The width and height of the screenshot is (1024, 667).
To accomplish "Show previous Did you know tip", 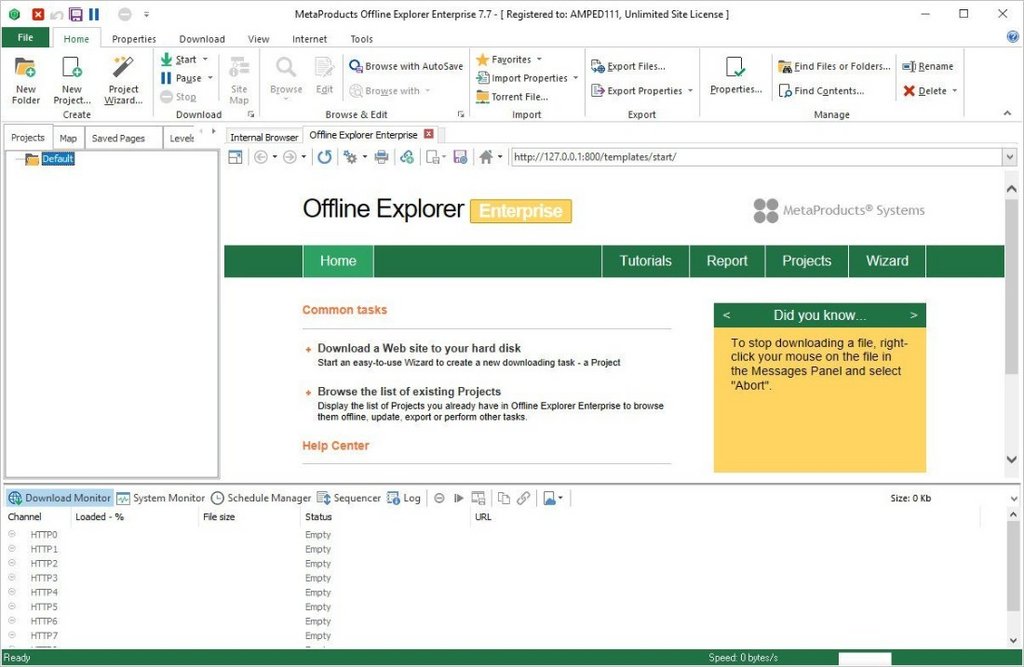I will 726,315.
